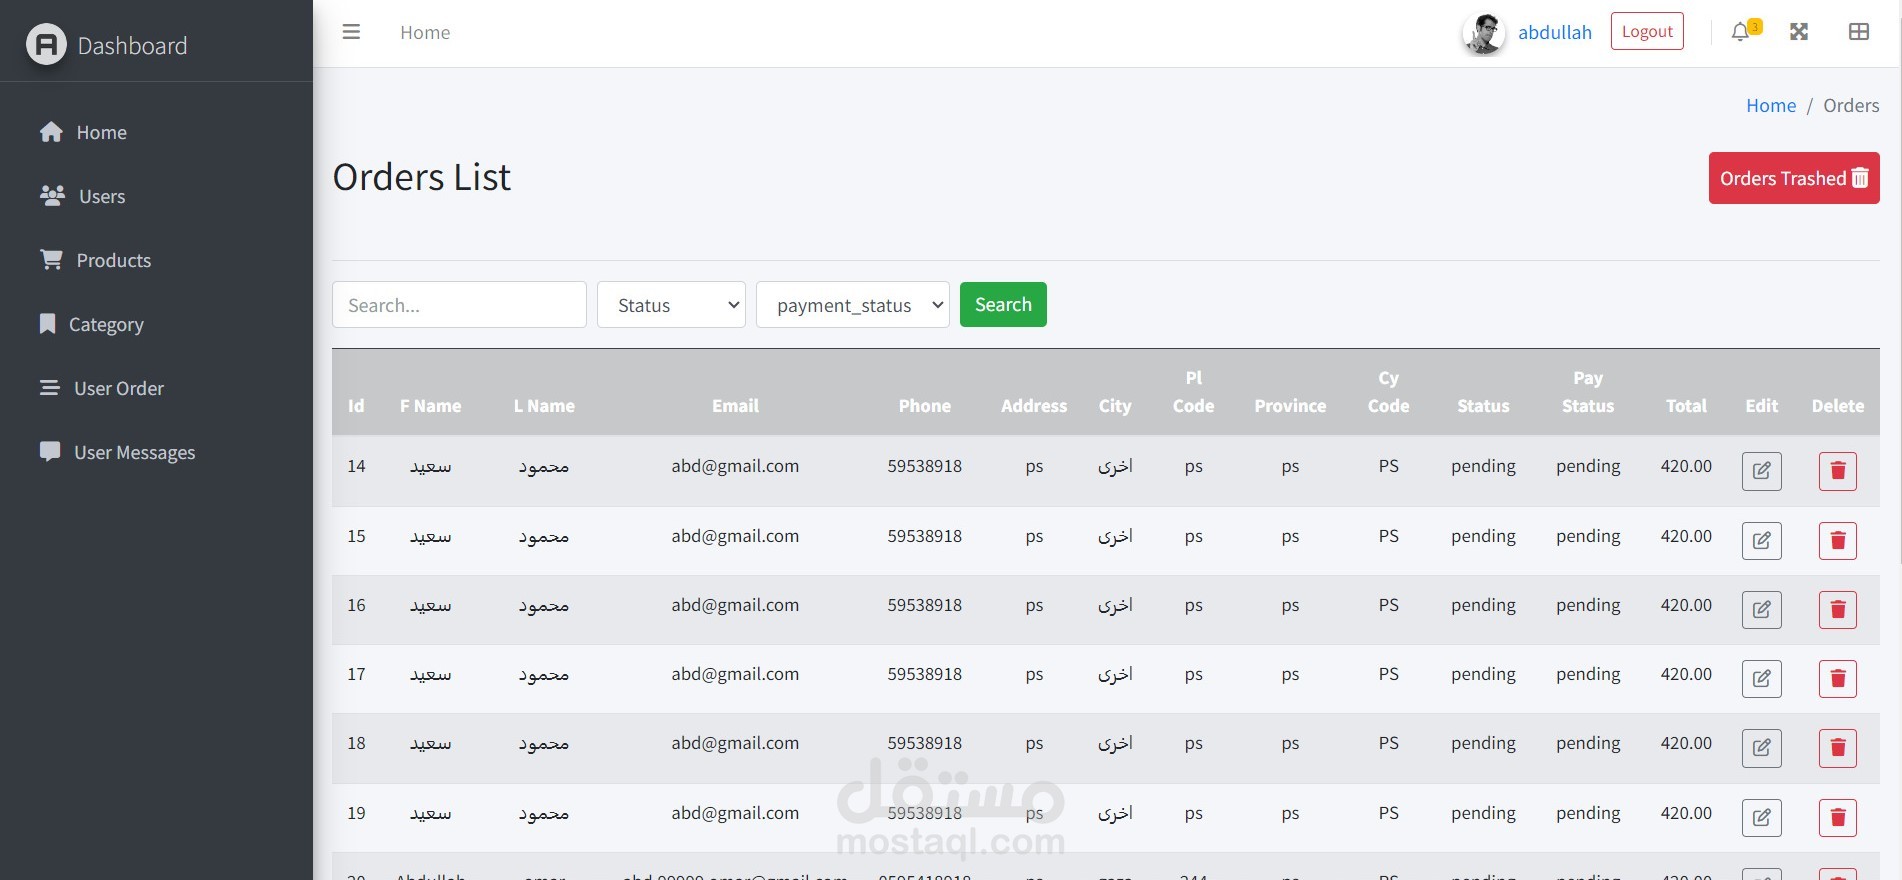The width and height of the screenshot is (1902, 880).
Task: Edit order with Id 17
Action: pos(1762,679)
